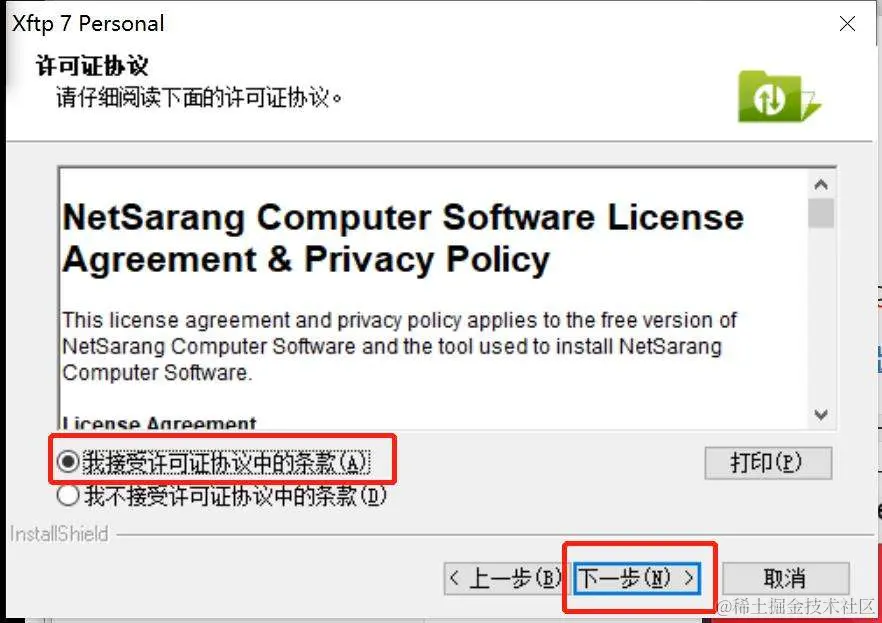Viewport: 882px width, 623px height.
Task: Click the Xftp 7 Personal window title
Action: [88, 24]
